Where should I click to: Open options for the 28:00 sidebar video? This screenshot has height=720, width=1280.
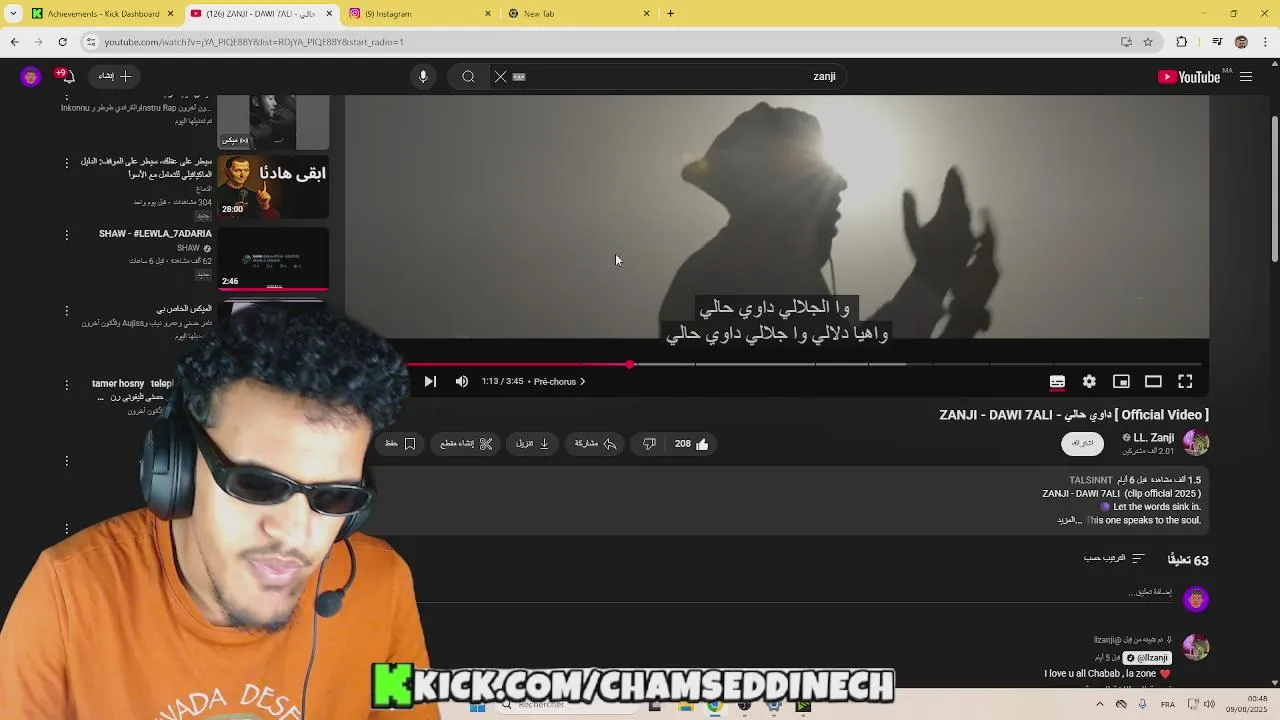click(x=67, y=163)
